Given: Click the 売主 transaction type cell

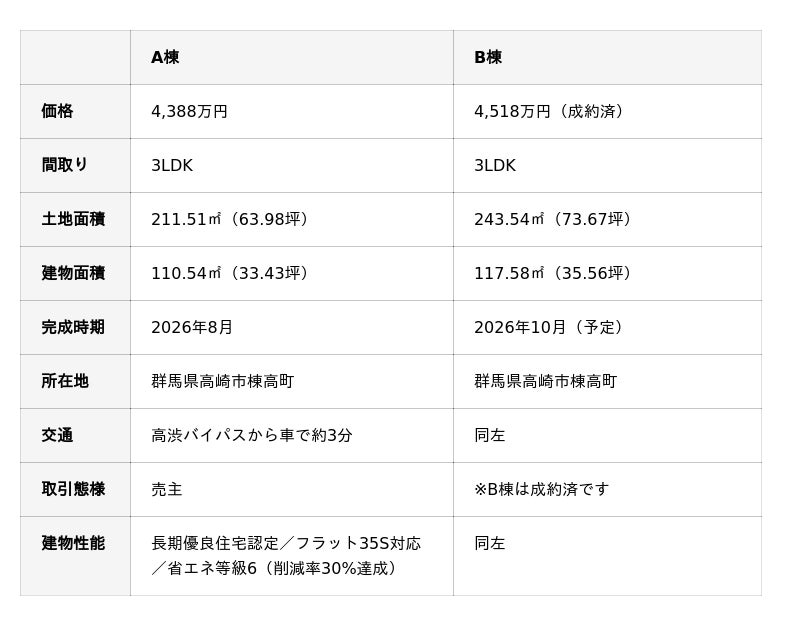Looking at the screenshot, I should click(x=167, y=489).
